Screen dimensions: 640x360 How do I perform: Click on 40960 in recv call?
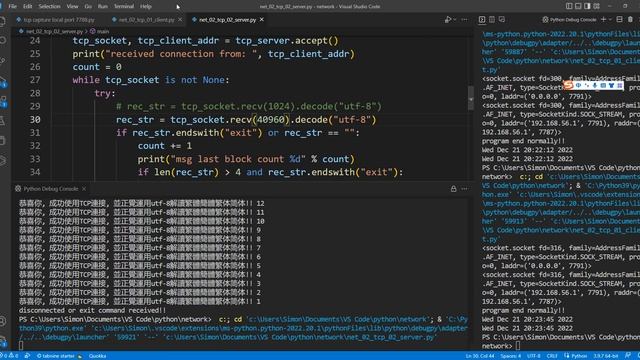271,120
